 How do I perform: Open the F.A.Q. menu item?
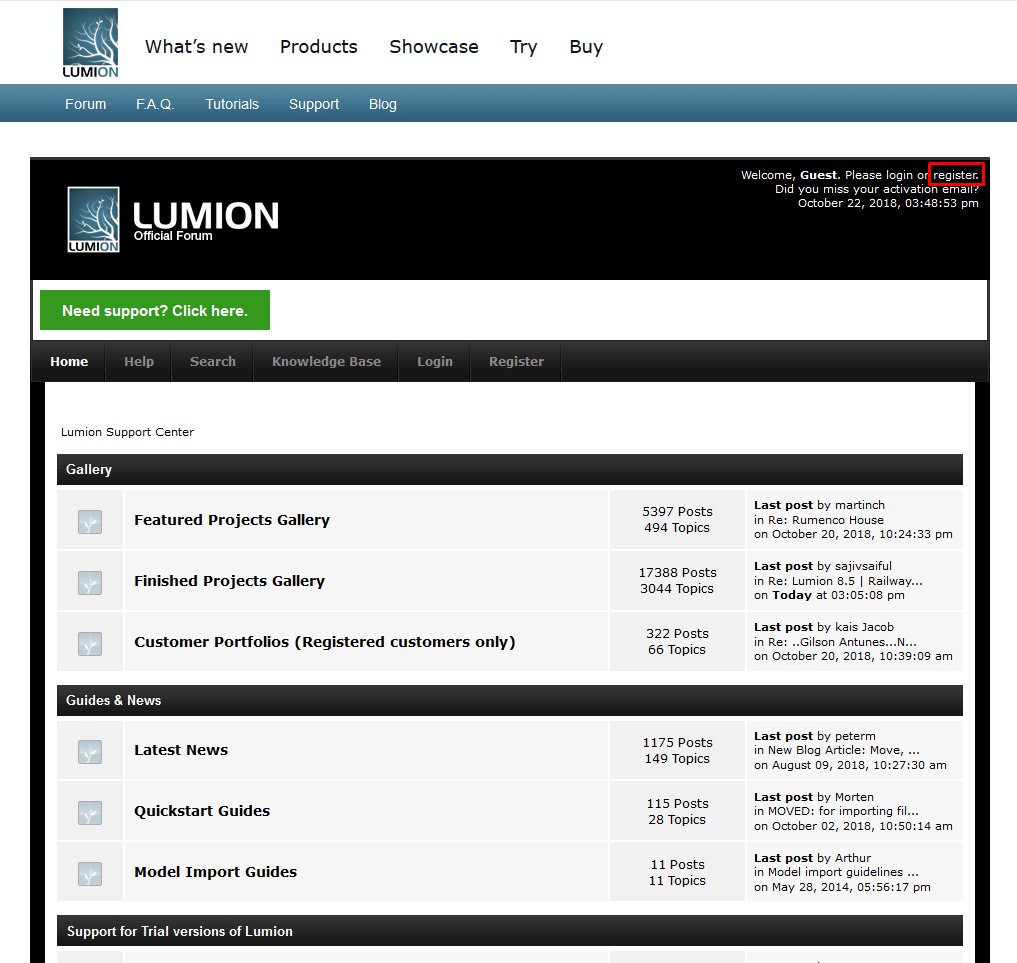(x=154, y=103)
